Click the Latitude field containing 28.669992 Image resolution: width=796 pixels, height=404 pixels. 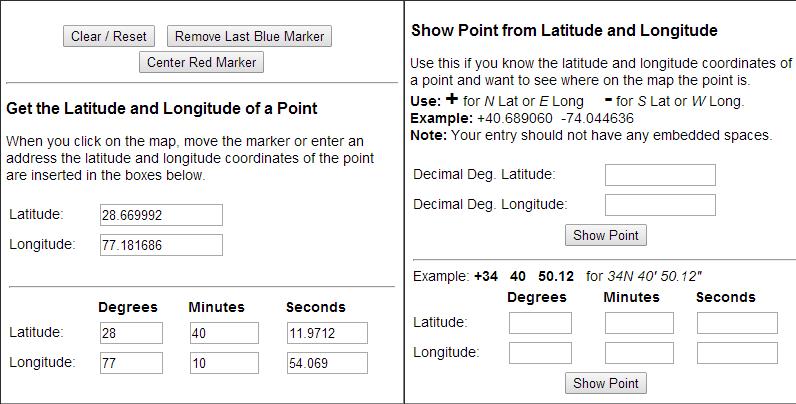tap(161, 215)
